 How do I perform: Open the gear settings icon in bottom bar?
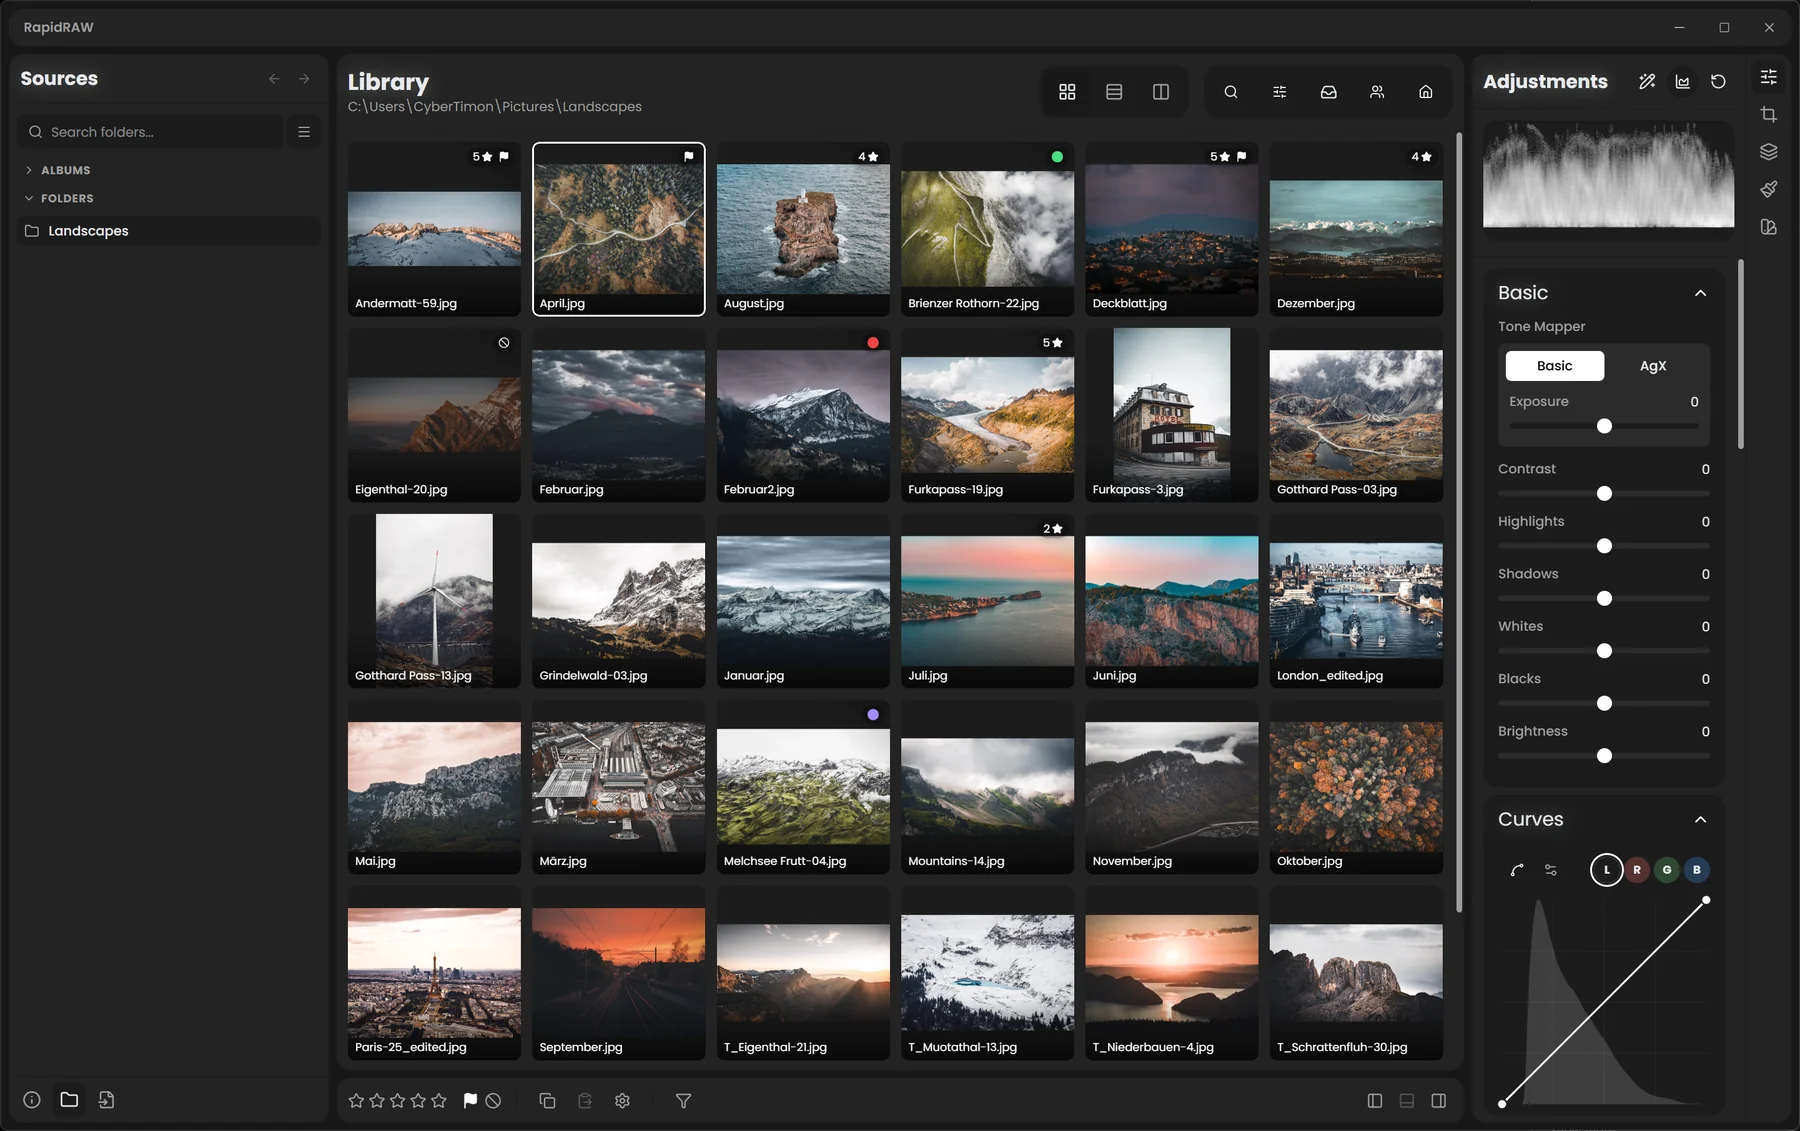[x=622, y=1101]
